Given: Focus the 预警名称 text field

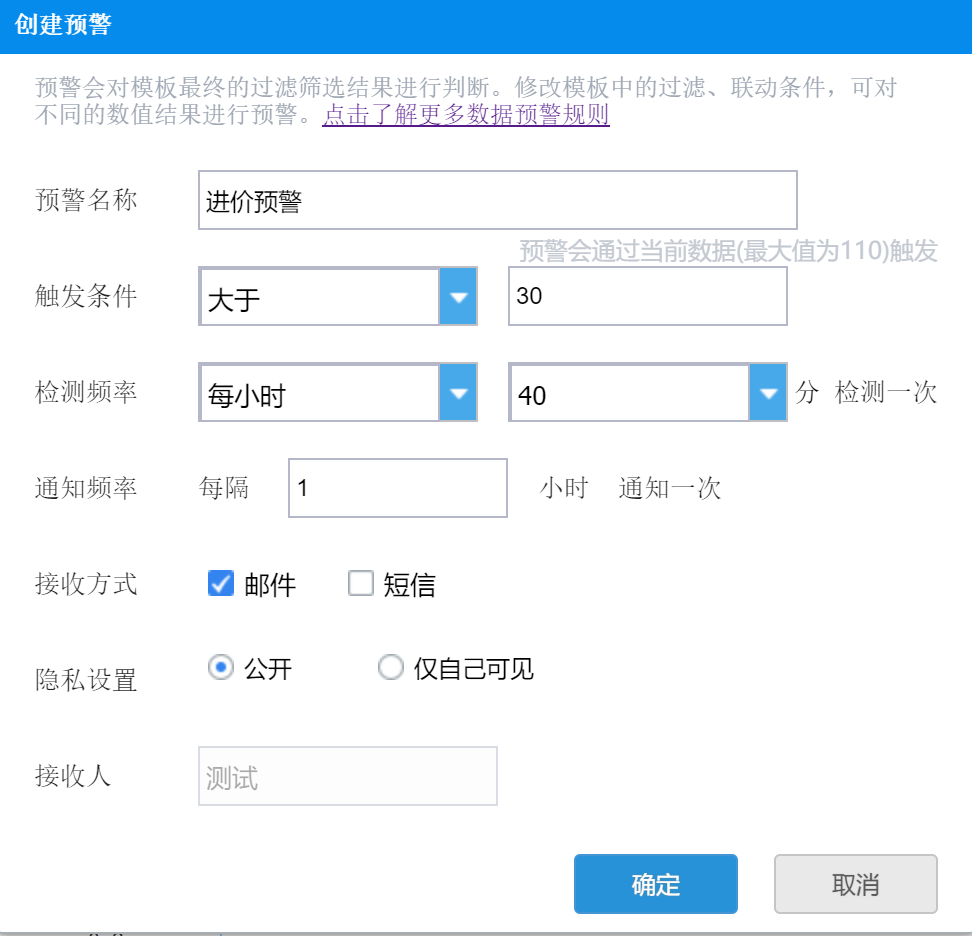Looking at the screenshot, I should [497, 201].
